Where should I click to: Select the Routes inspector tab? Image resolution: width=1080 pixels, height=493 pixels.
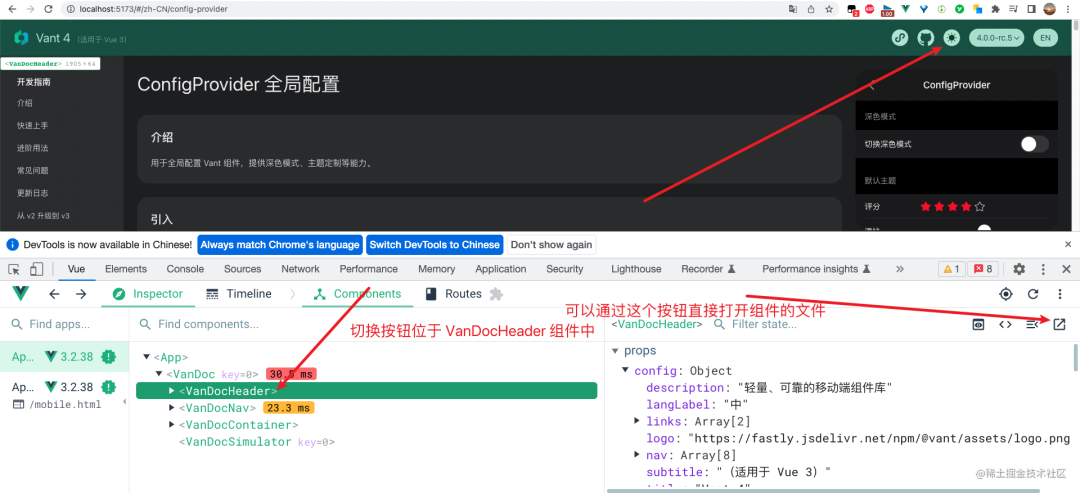point(453,294)
